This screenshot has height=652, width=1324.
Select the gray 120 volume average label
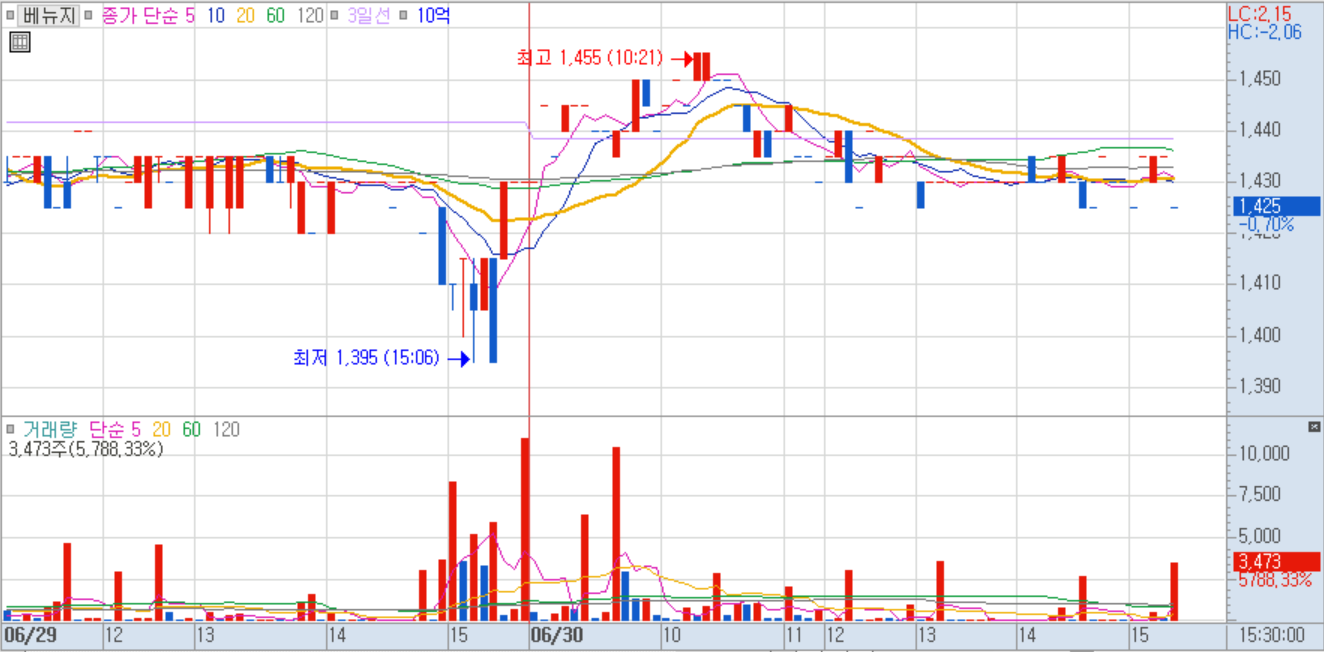226,429
